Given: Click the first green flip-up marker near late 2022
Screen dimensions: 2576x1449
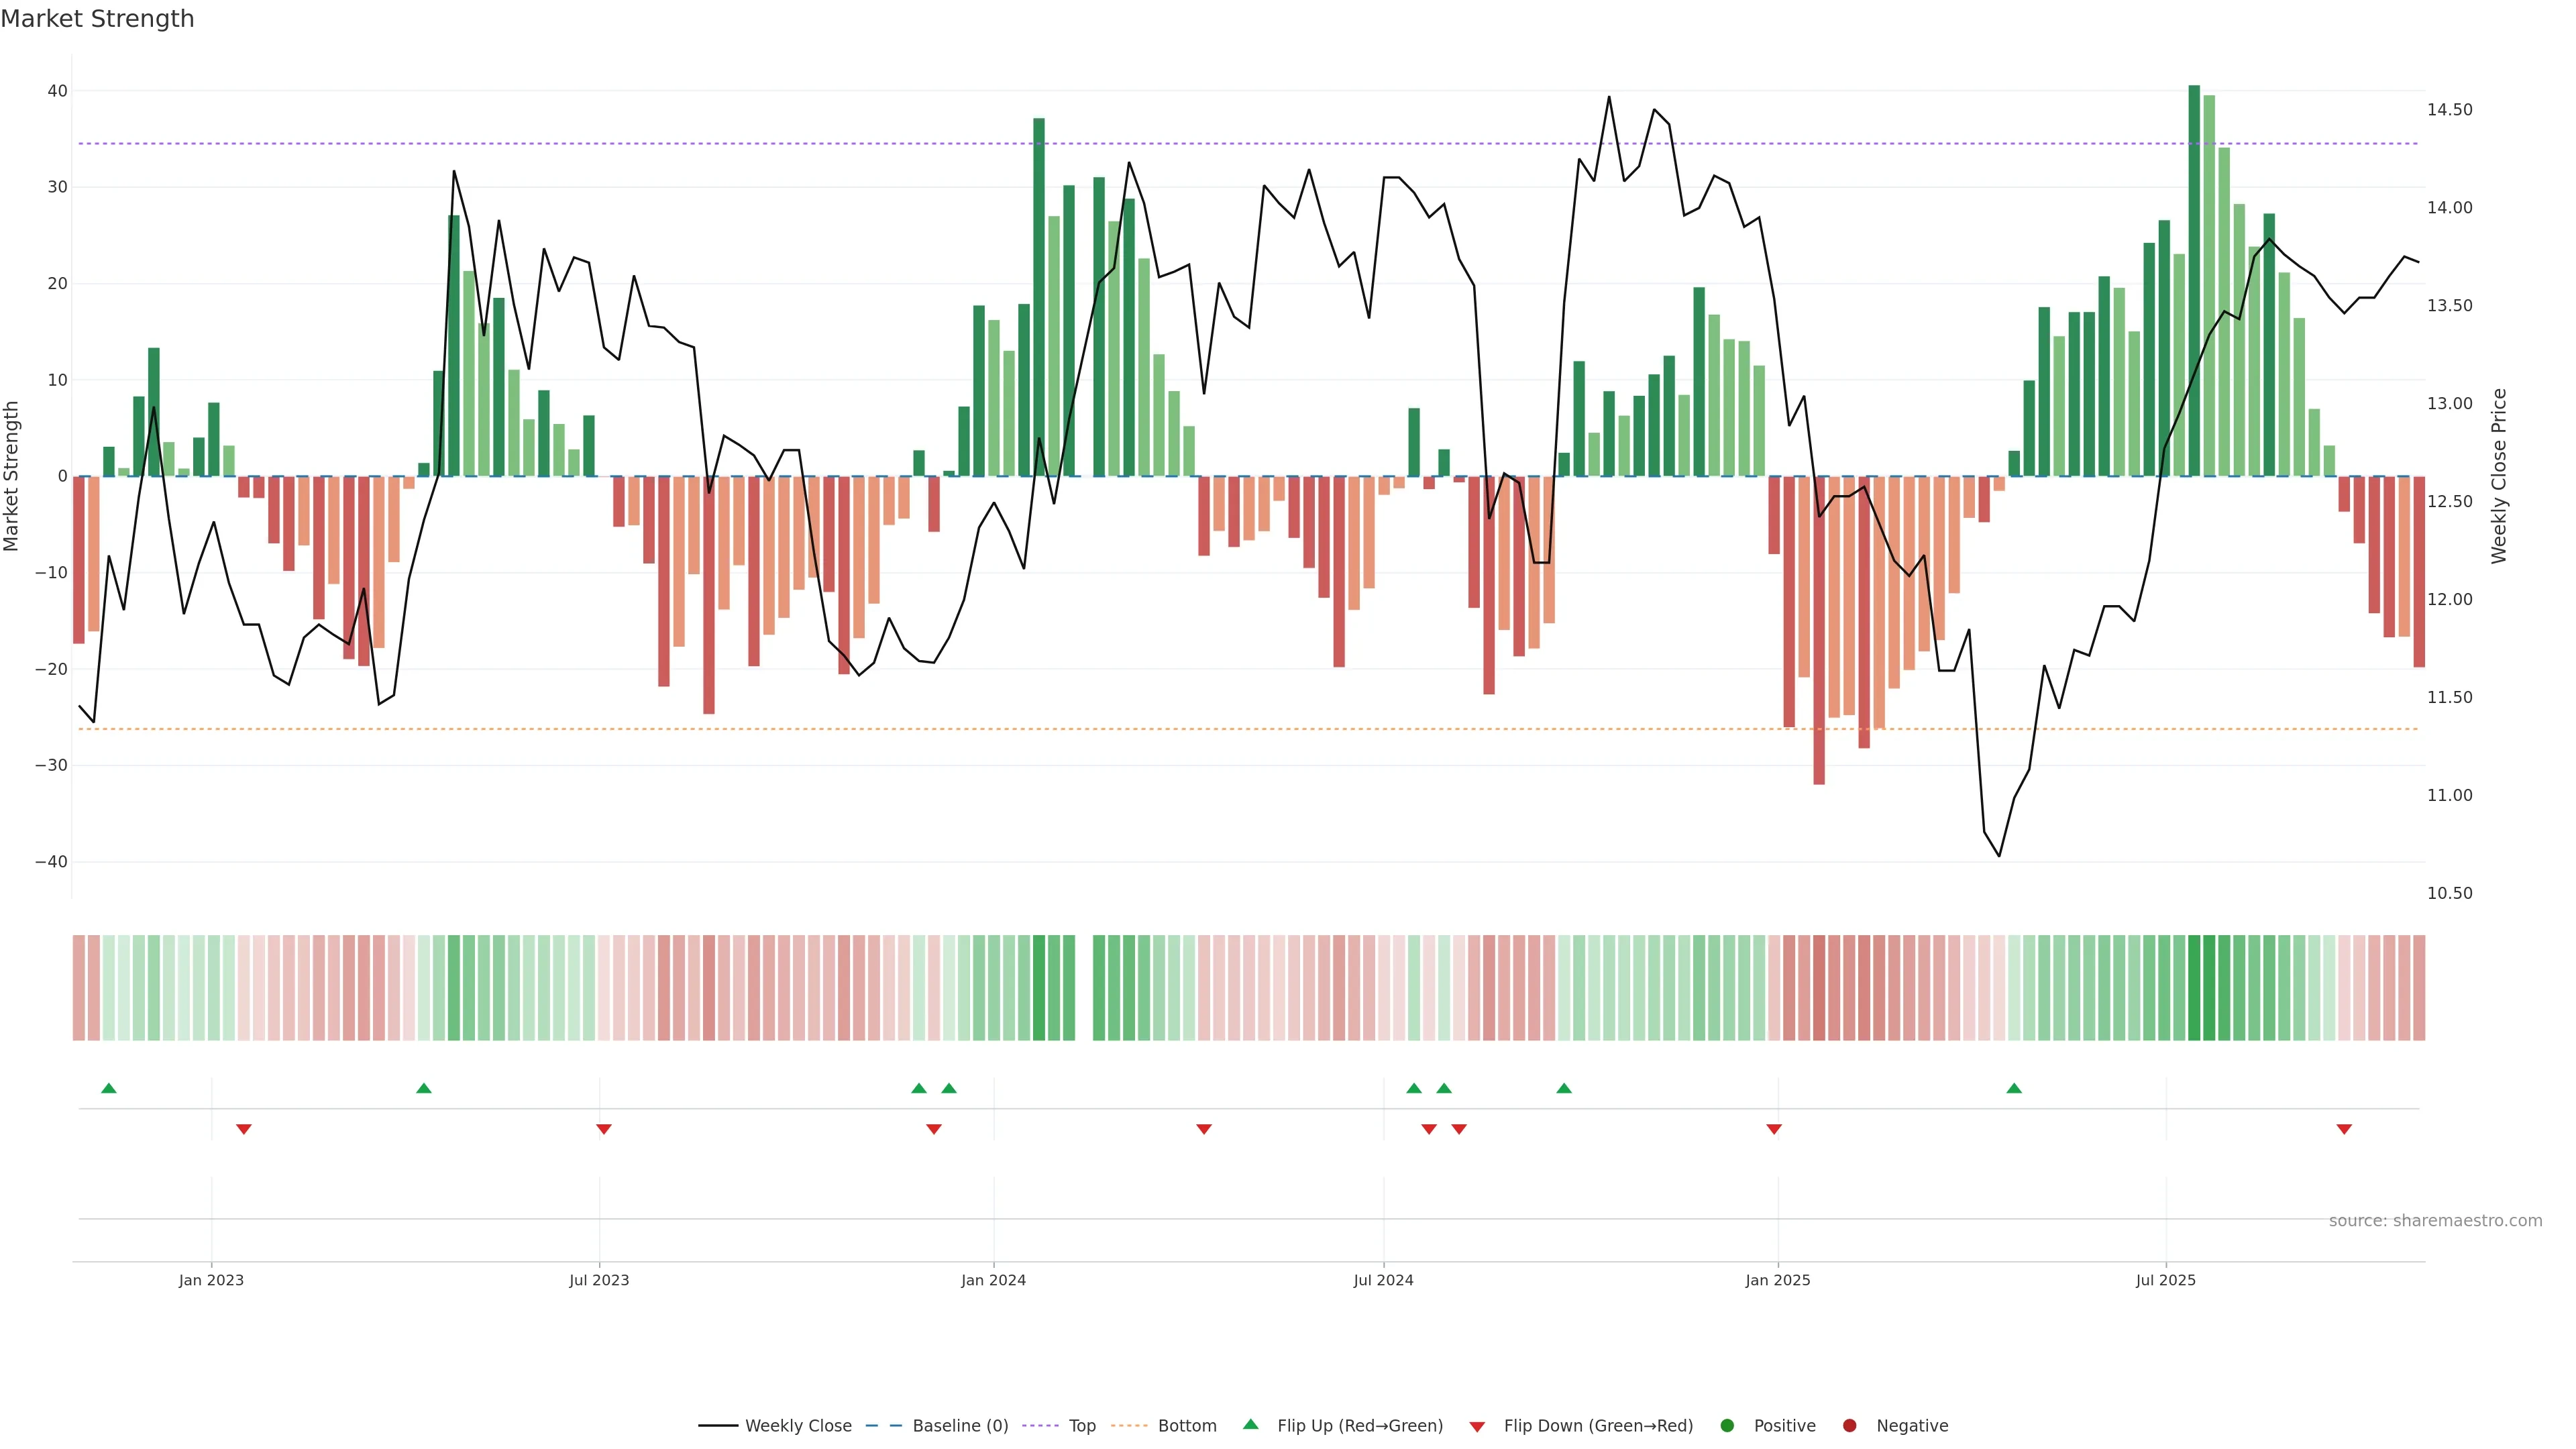Looking at the screenshot, I should [x=109, y=1088].
